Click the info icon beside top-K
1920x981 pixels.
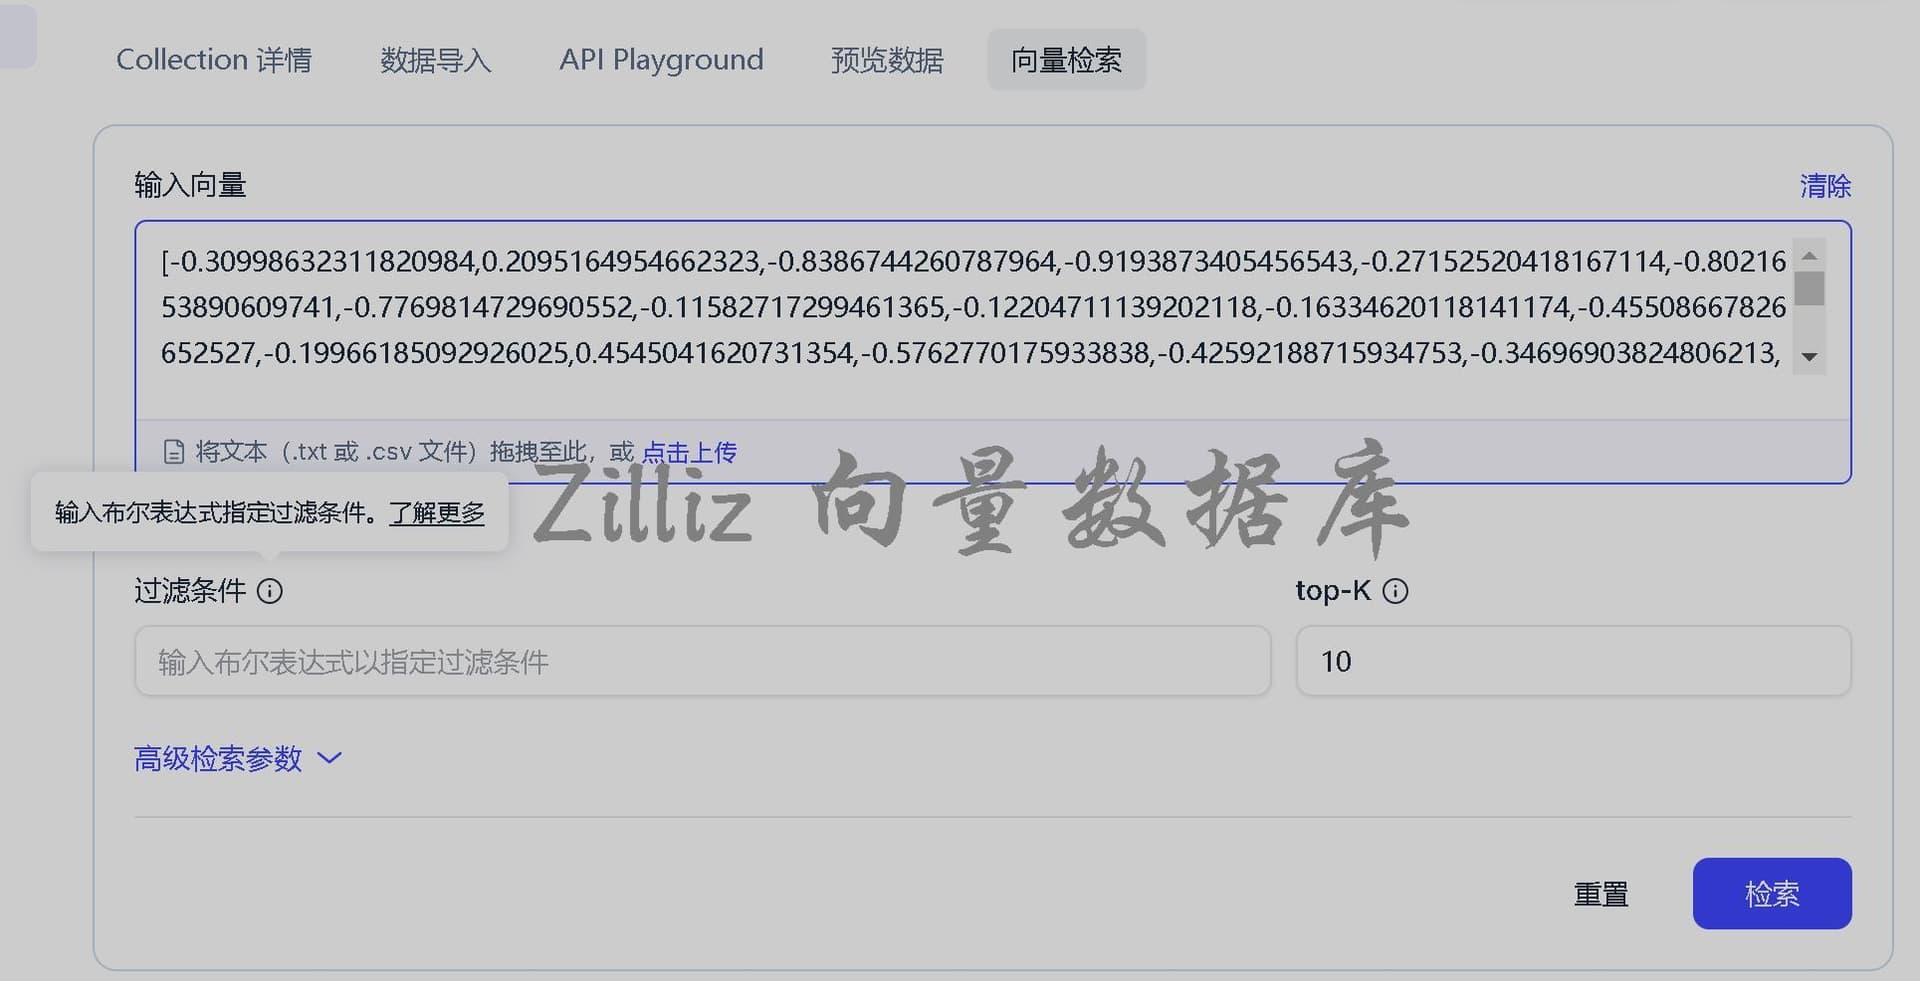click(x=1395, y=591)
